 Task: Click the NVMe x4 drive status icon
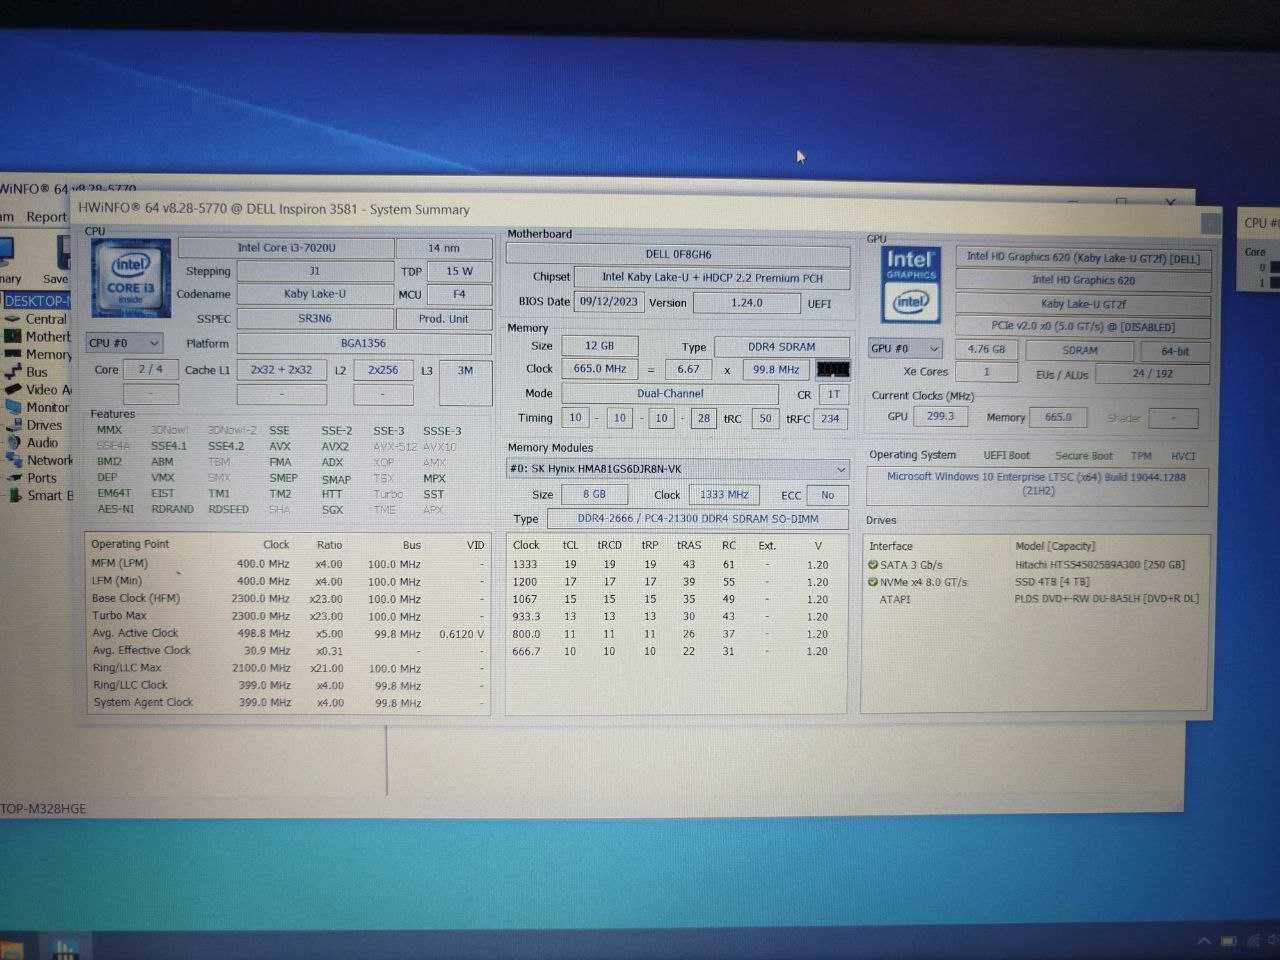pyautogui.click(x=873, y=582)
